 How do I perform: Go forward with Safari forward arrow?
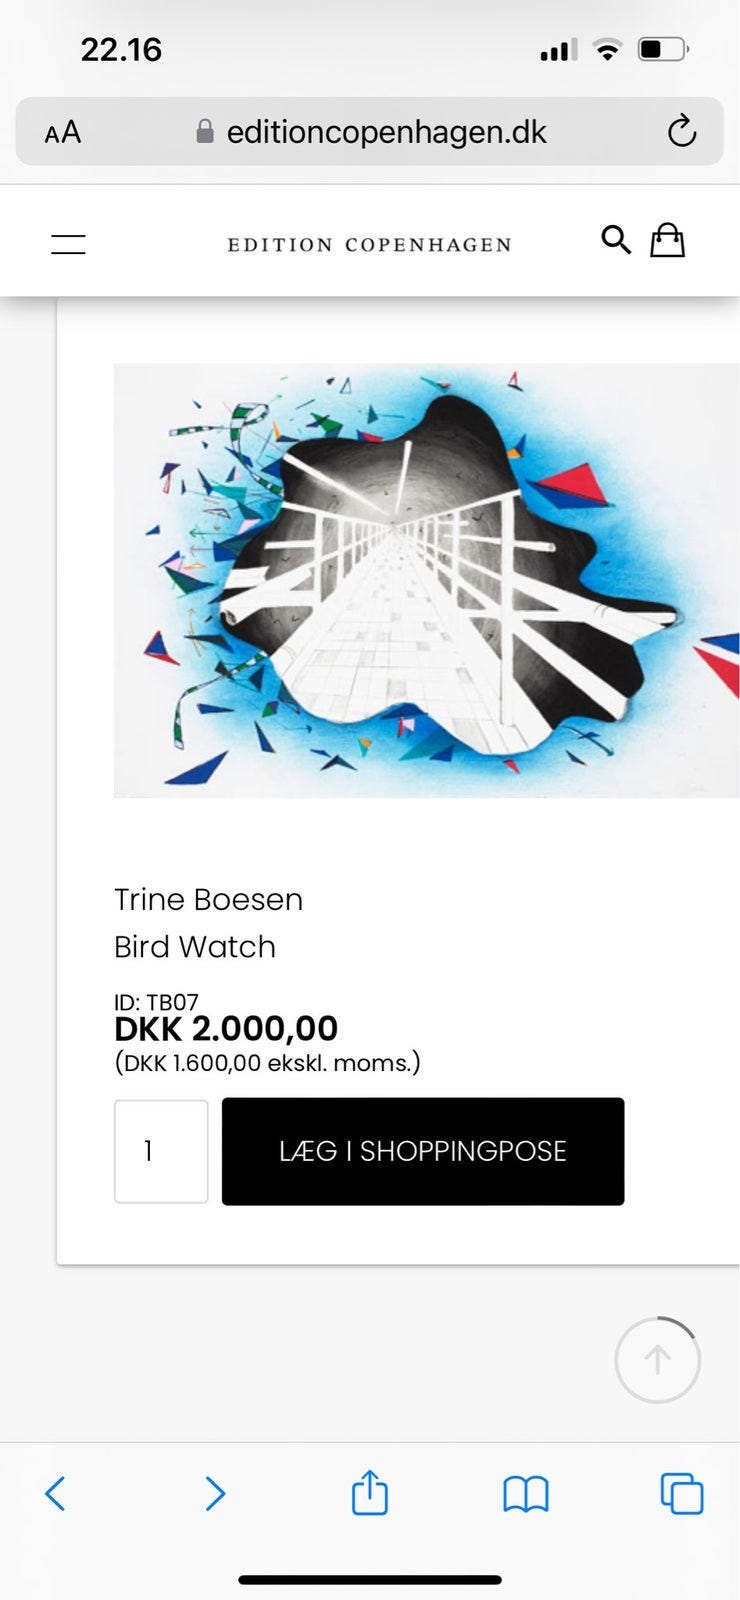coord(214,1494)
